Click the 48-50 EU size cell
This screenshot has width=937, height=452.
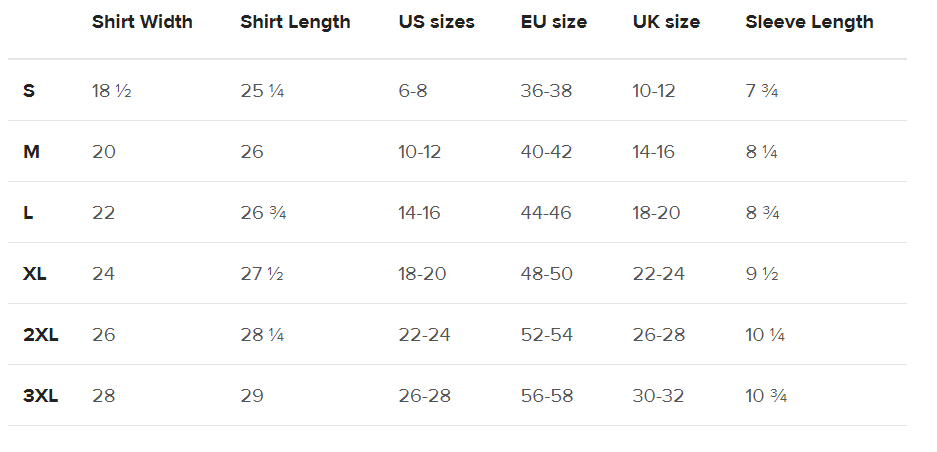(546, 274)
